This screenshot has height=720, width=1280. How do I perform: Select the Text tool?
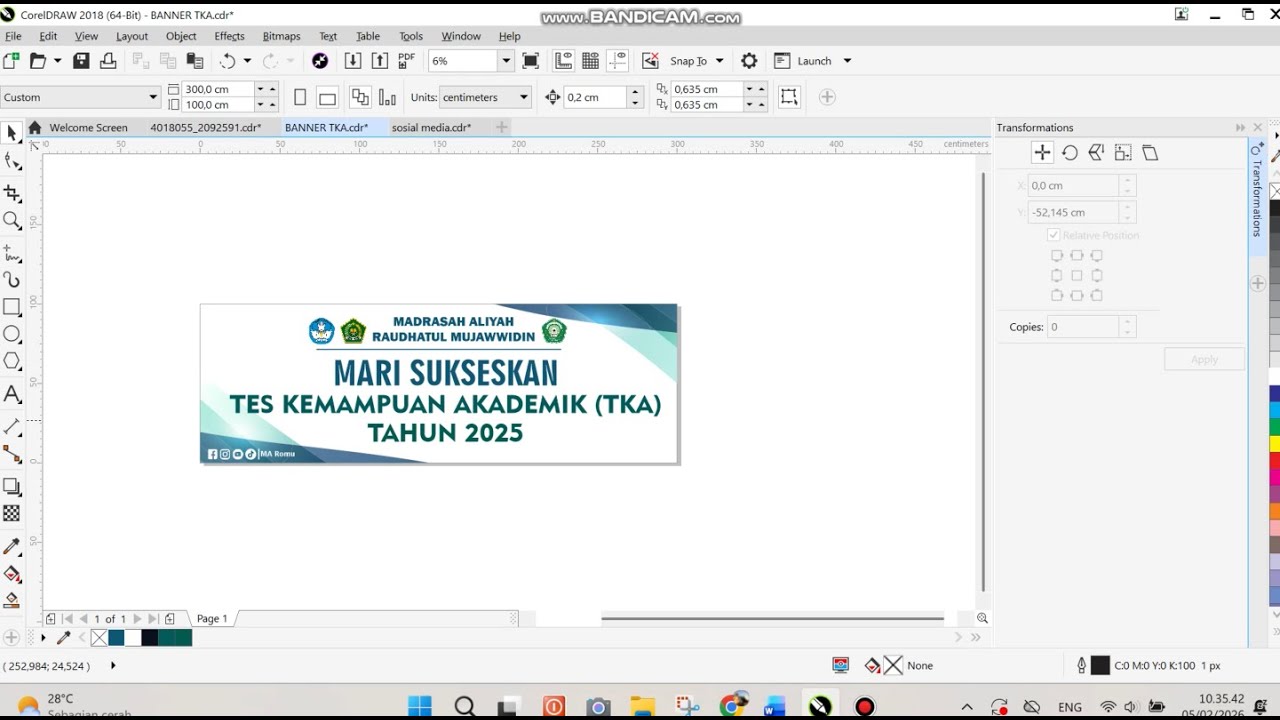(12, 395)
